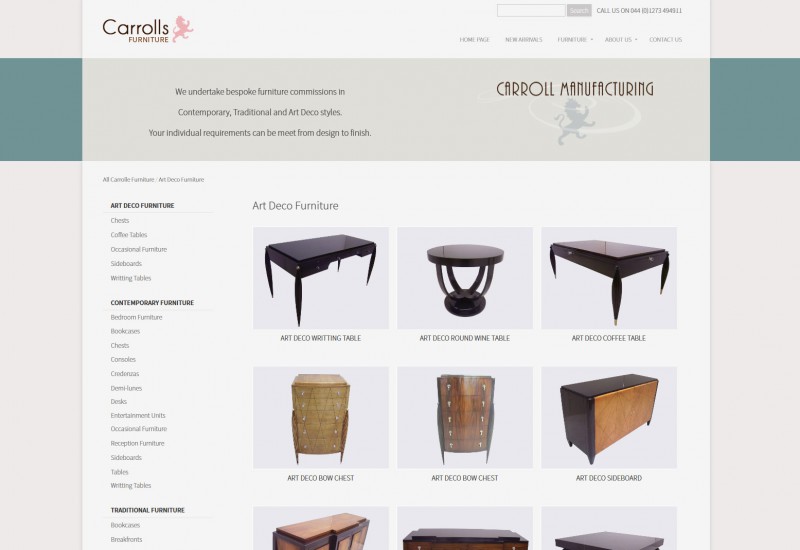Follow the All Carrolls Furniture breadcrumb link
The image size is (800, 550).
[x=128, y=180]
